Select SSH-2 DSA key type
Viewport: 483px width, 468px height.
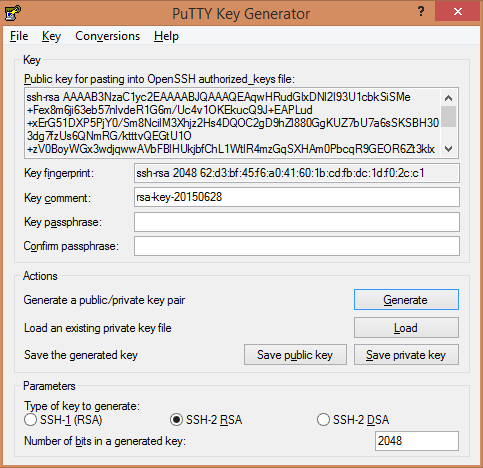coord(323,420)
